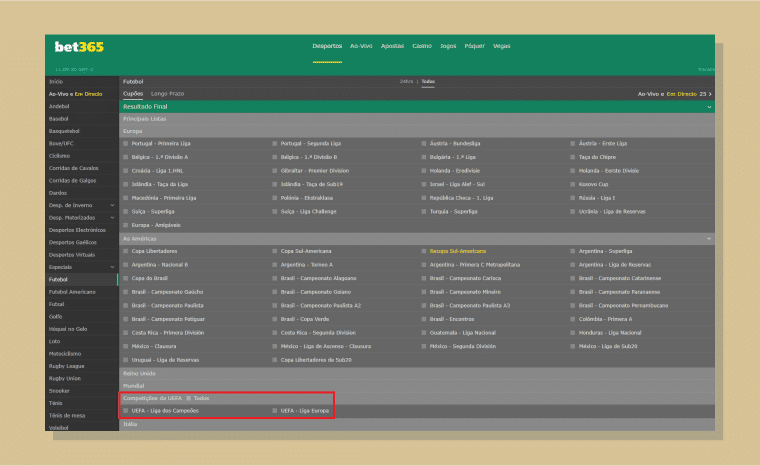This screenshot has height=466, width=760.
Task: Check Portugal - Segunda Liga checkbox
Action: (x=275, y=144)
